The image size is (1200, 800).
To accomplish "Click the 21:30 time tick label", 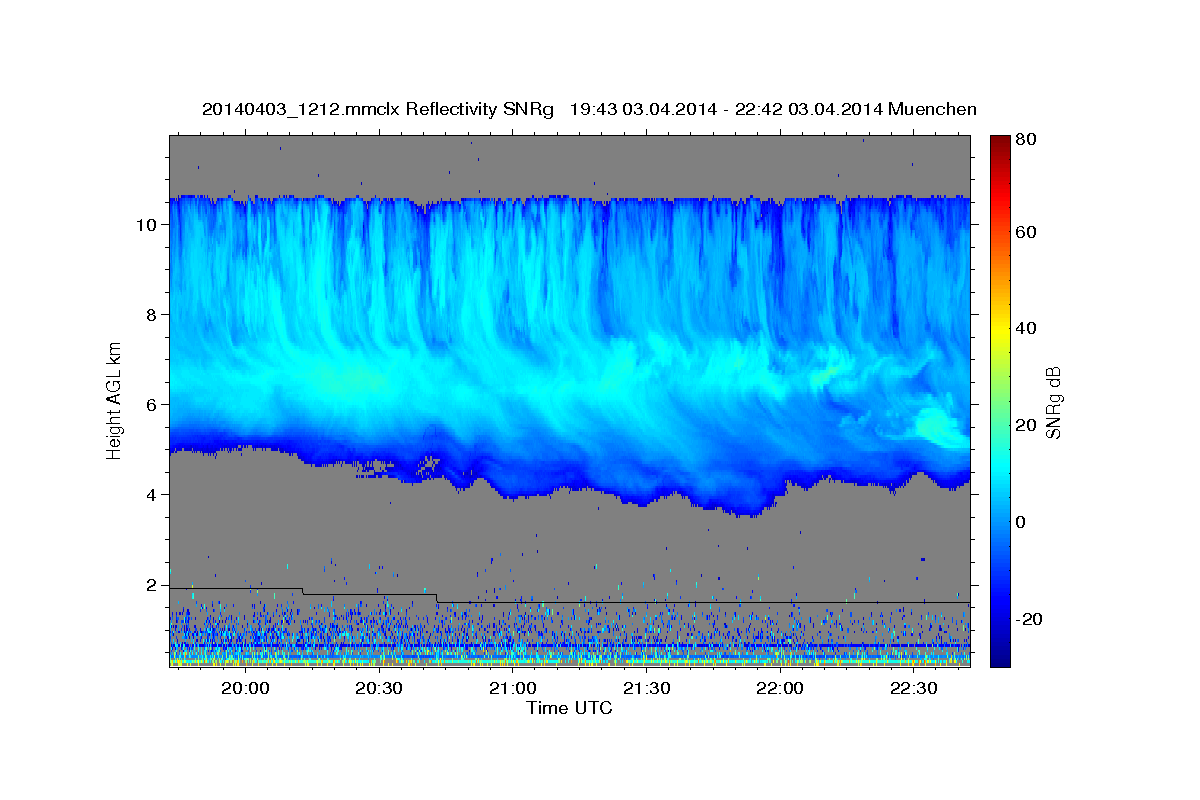I will (x=646, y=688).
